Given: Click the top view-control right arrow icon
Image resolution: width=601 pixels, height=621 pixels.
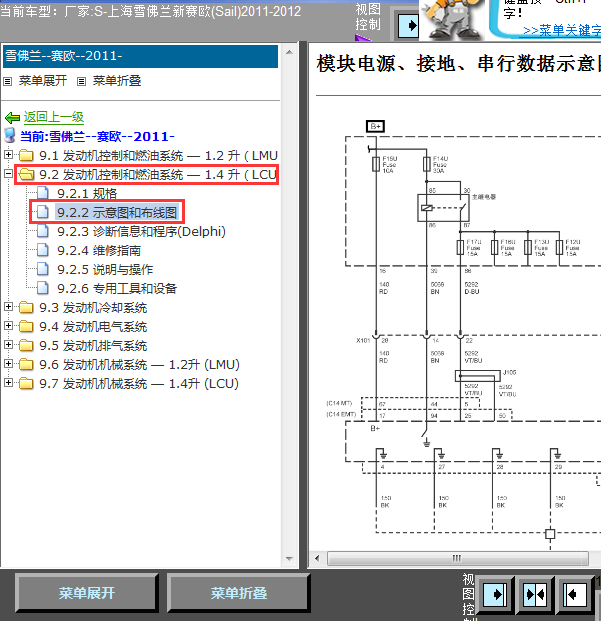Looking at the screenshot, I should tap(408, 26).
